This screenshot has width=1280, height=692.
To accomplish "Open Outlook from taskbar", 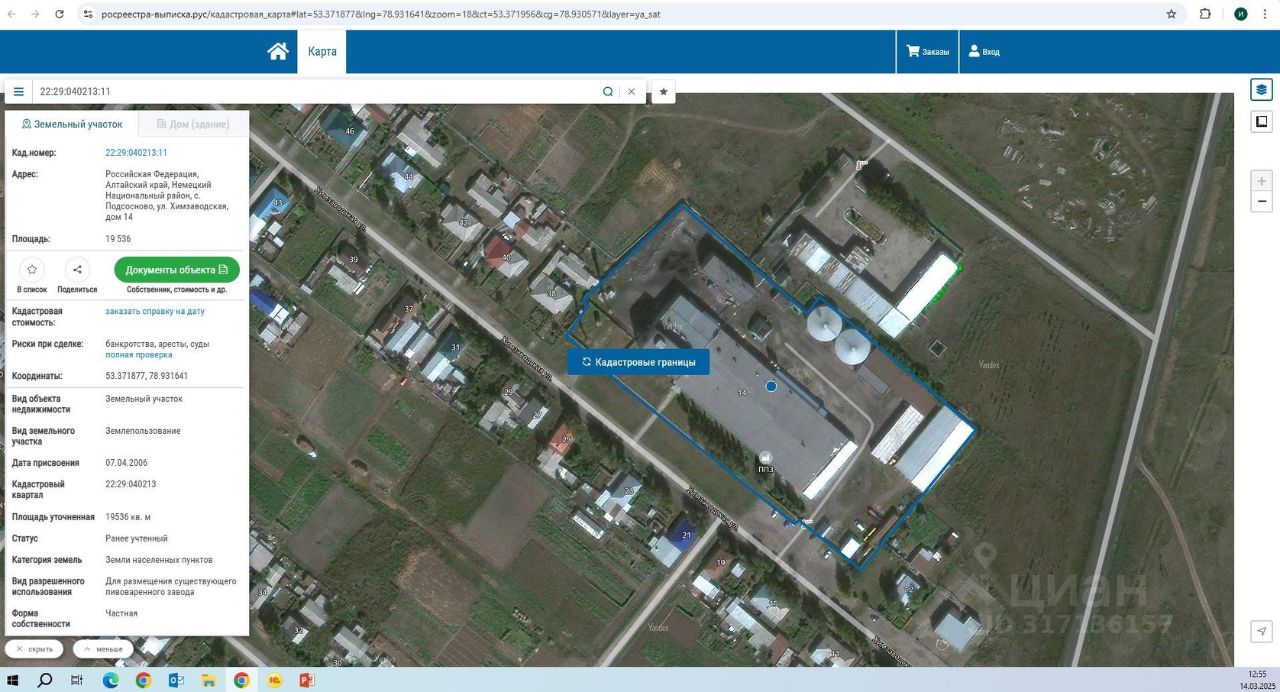I will 176,680.
